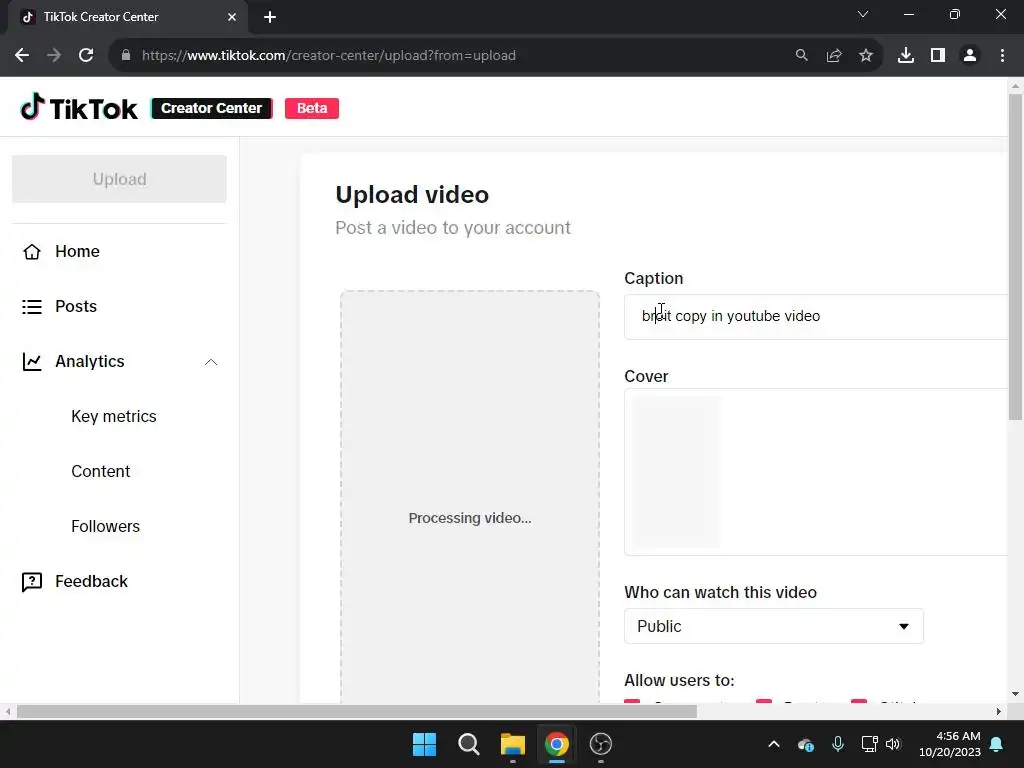This screenshot has height=768, width=1024.
Task: Click the TikTok logo
Action: pos(79,108)
